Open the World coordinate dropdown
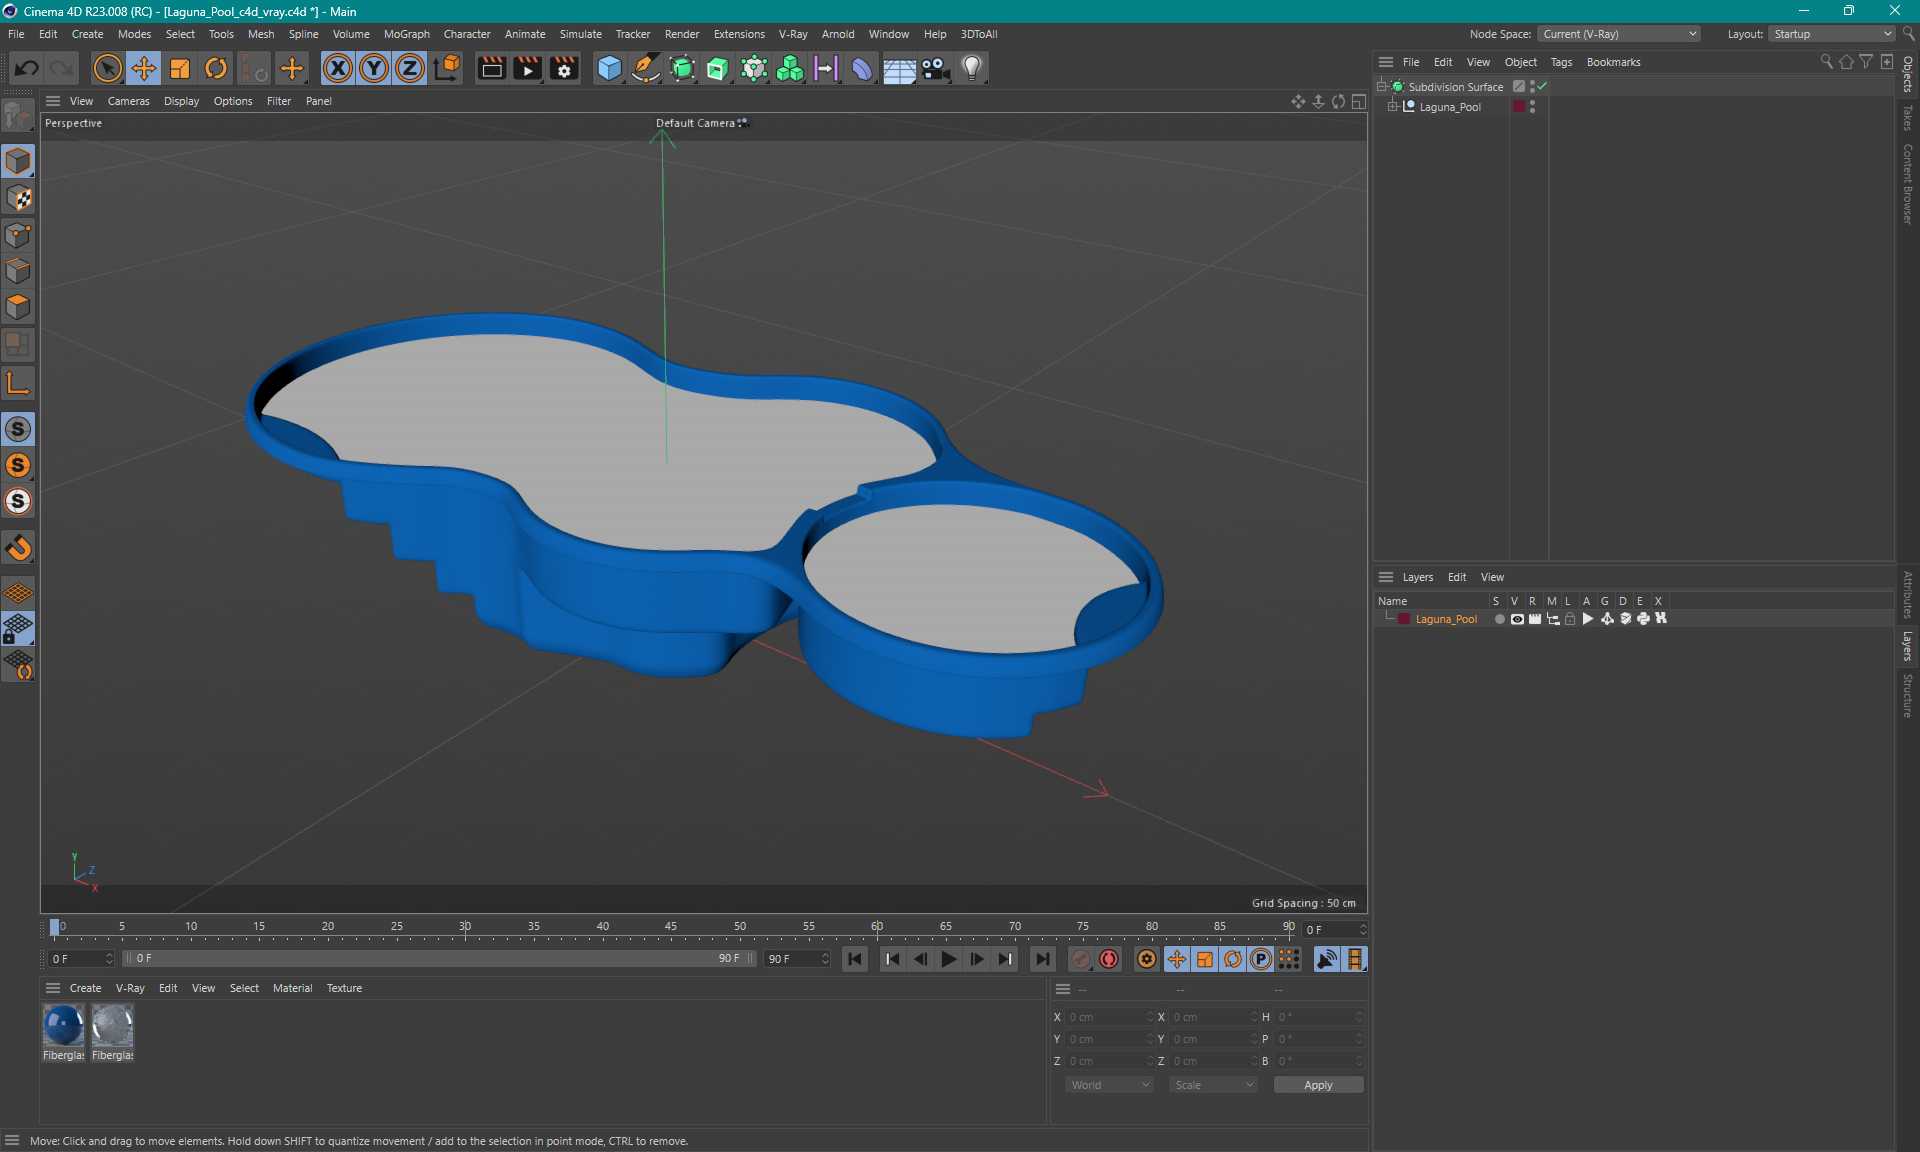The height and width of the screenshot is (1152, 1920). [x=1109, y=1085]
